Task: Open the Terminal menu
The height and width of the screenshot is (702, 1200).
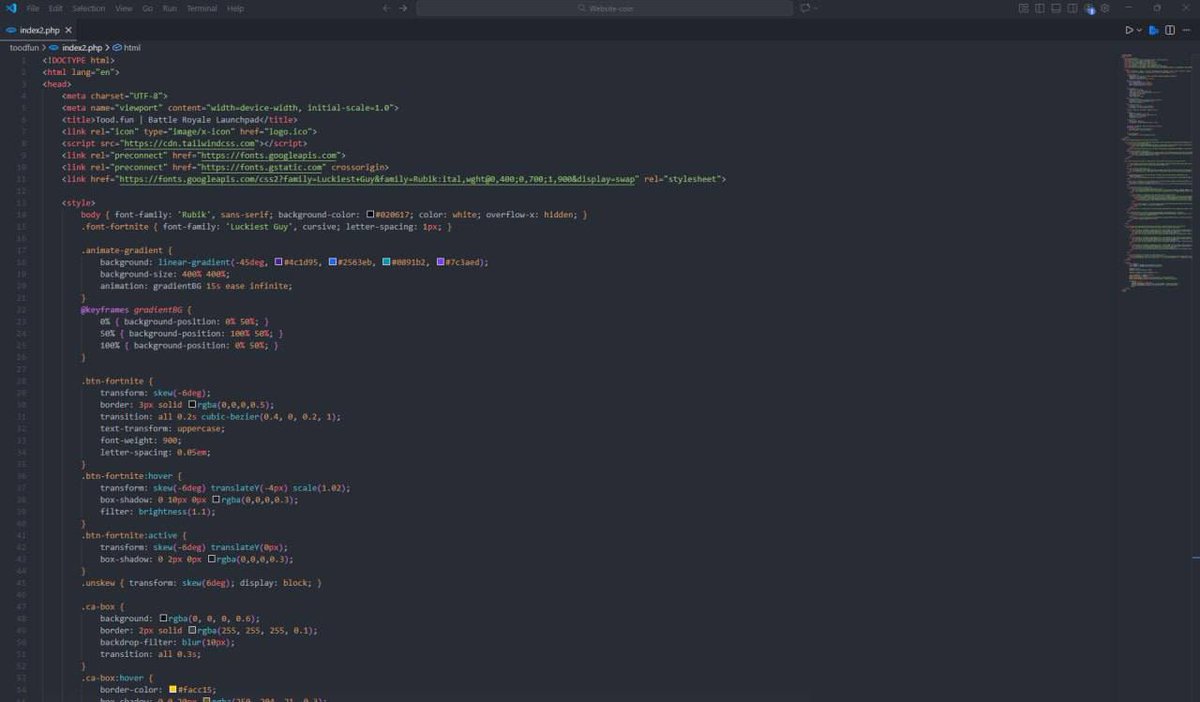Action: pyautogui.click(x=202, y=8)
